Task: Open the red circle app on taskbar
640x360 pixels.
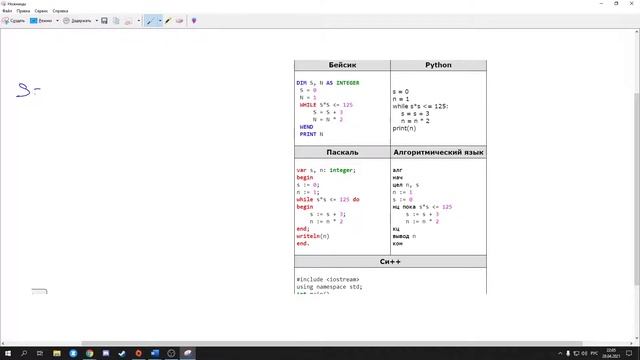Action: click(138, 353)
